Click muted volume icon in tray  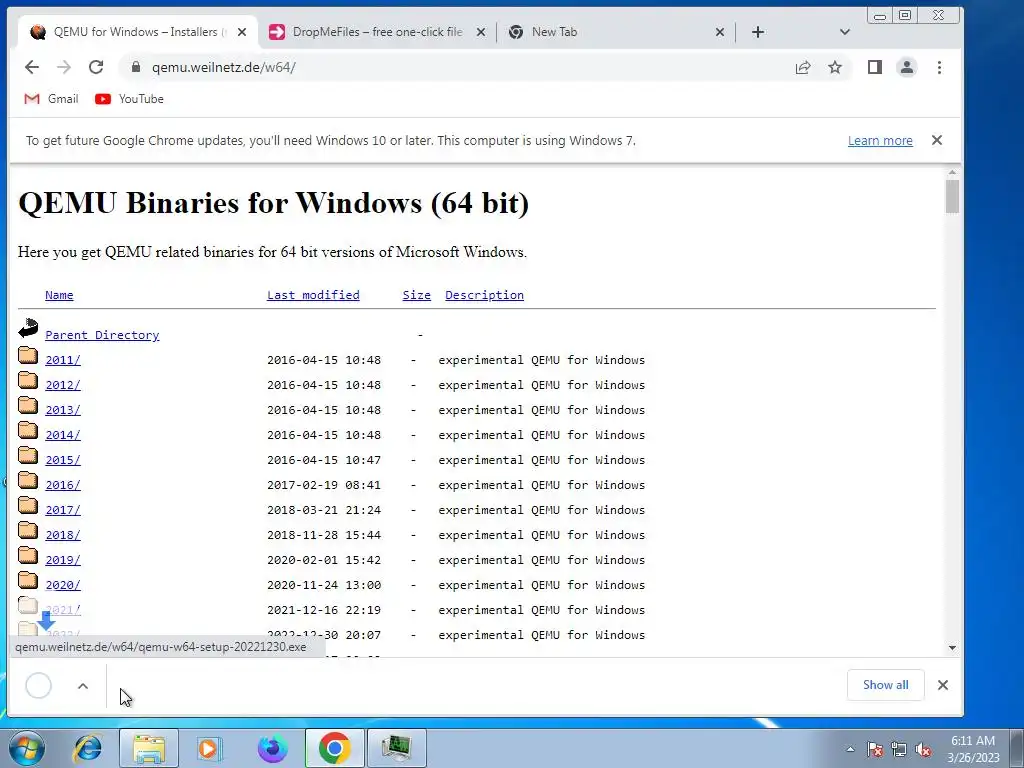click(x=923, y=750)
